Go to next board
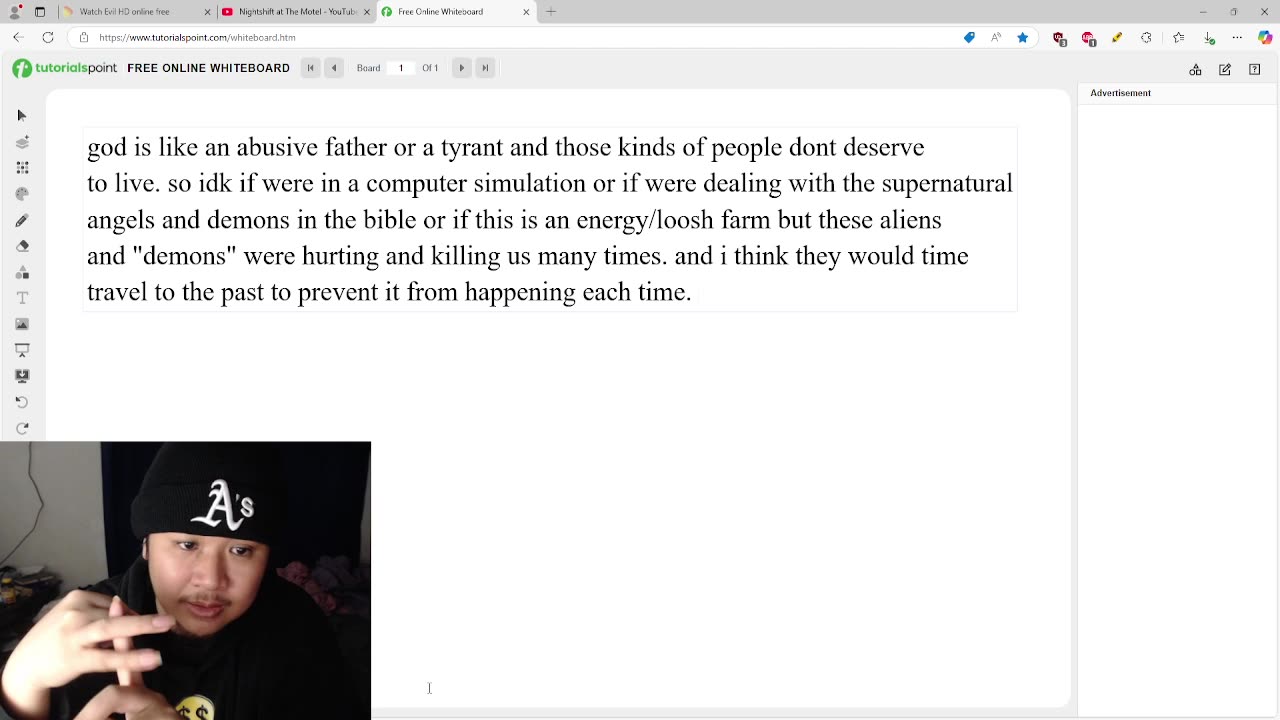 tap(461, 68)
